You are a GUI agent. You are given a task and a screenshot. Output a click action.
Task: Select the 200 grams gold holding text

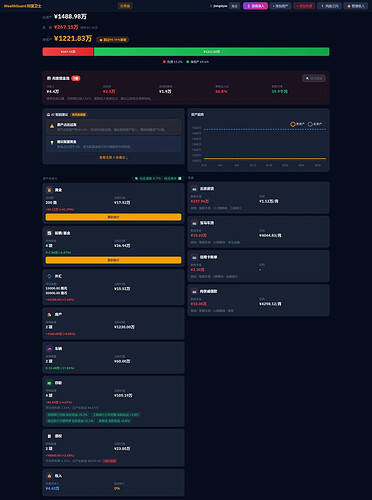coord(51,203)
